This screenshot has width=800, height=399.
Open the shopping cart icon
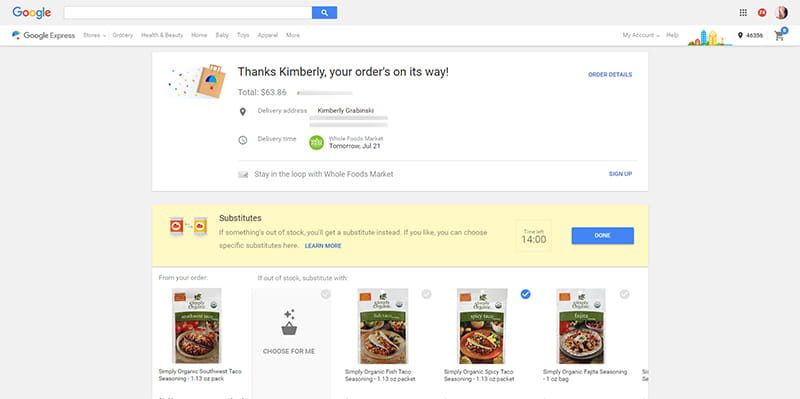click(780, 35)
